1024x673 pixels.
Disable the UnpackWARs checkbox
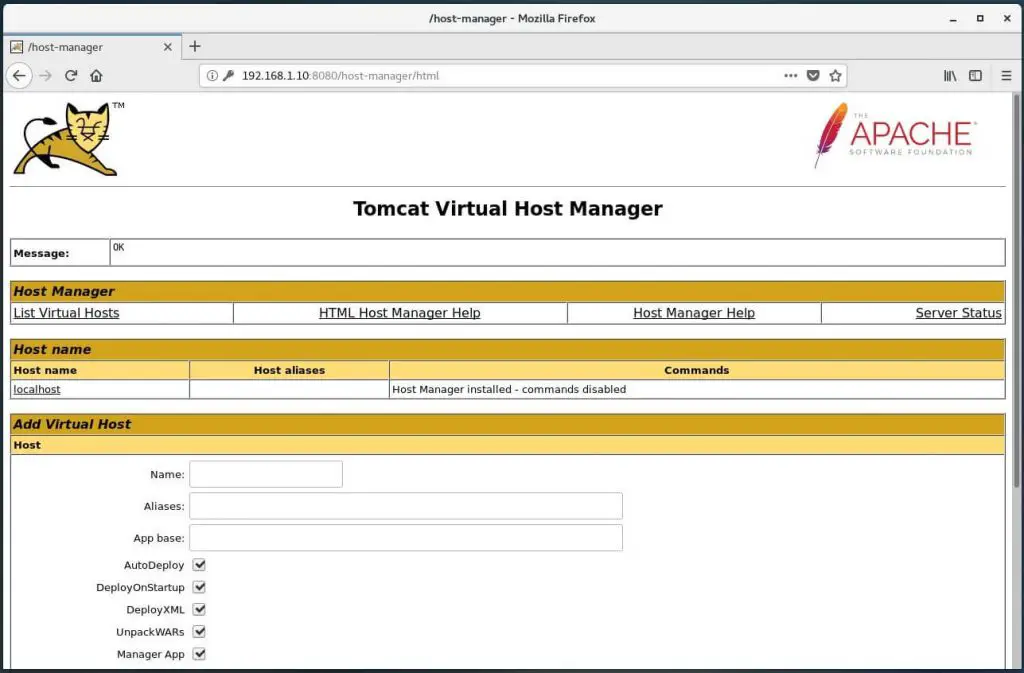[199, 631]
